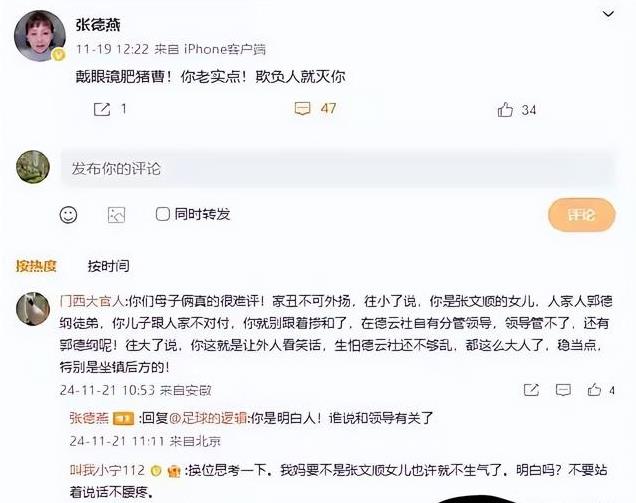The image size is (636, 503).
Task: Attach an image to the comment
Action: (116, 215)
